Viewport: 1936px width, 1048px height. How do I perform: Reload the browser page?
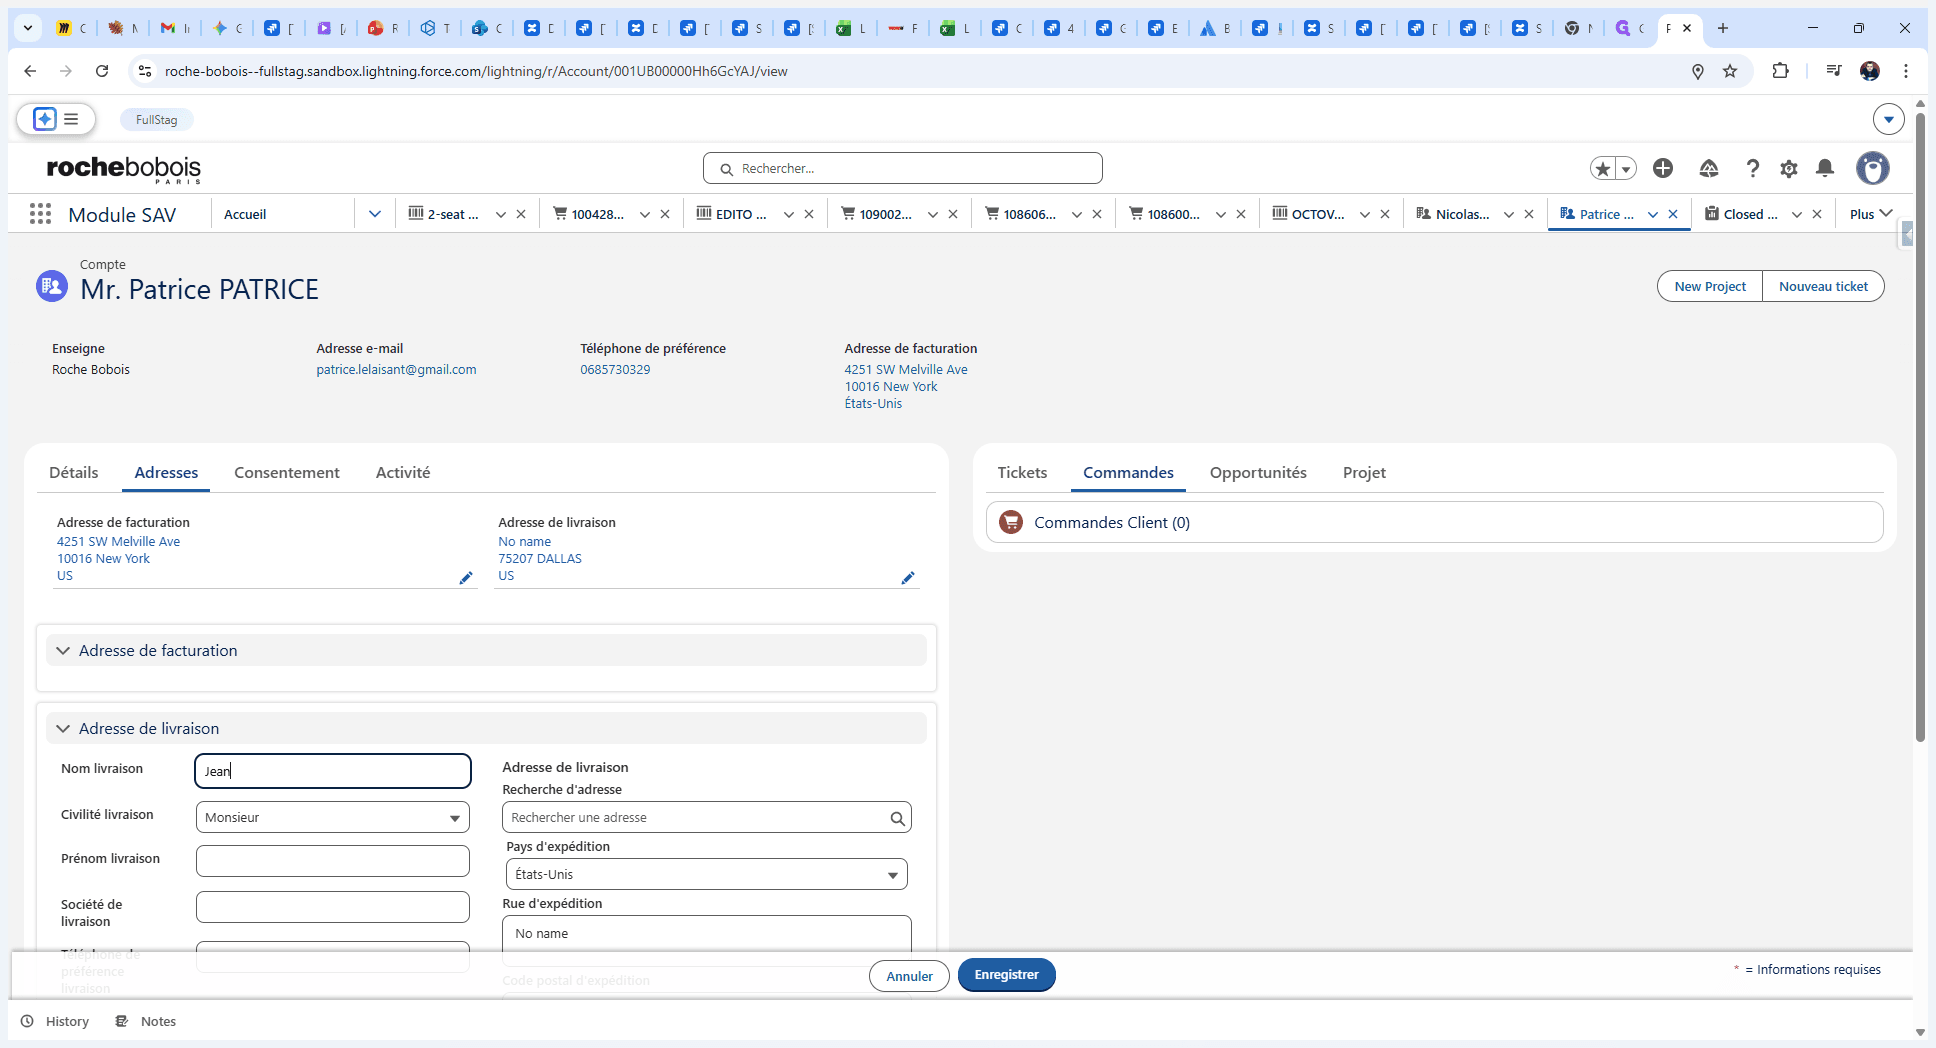point(102,71)
